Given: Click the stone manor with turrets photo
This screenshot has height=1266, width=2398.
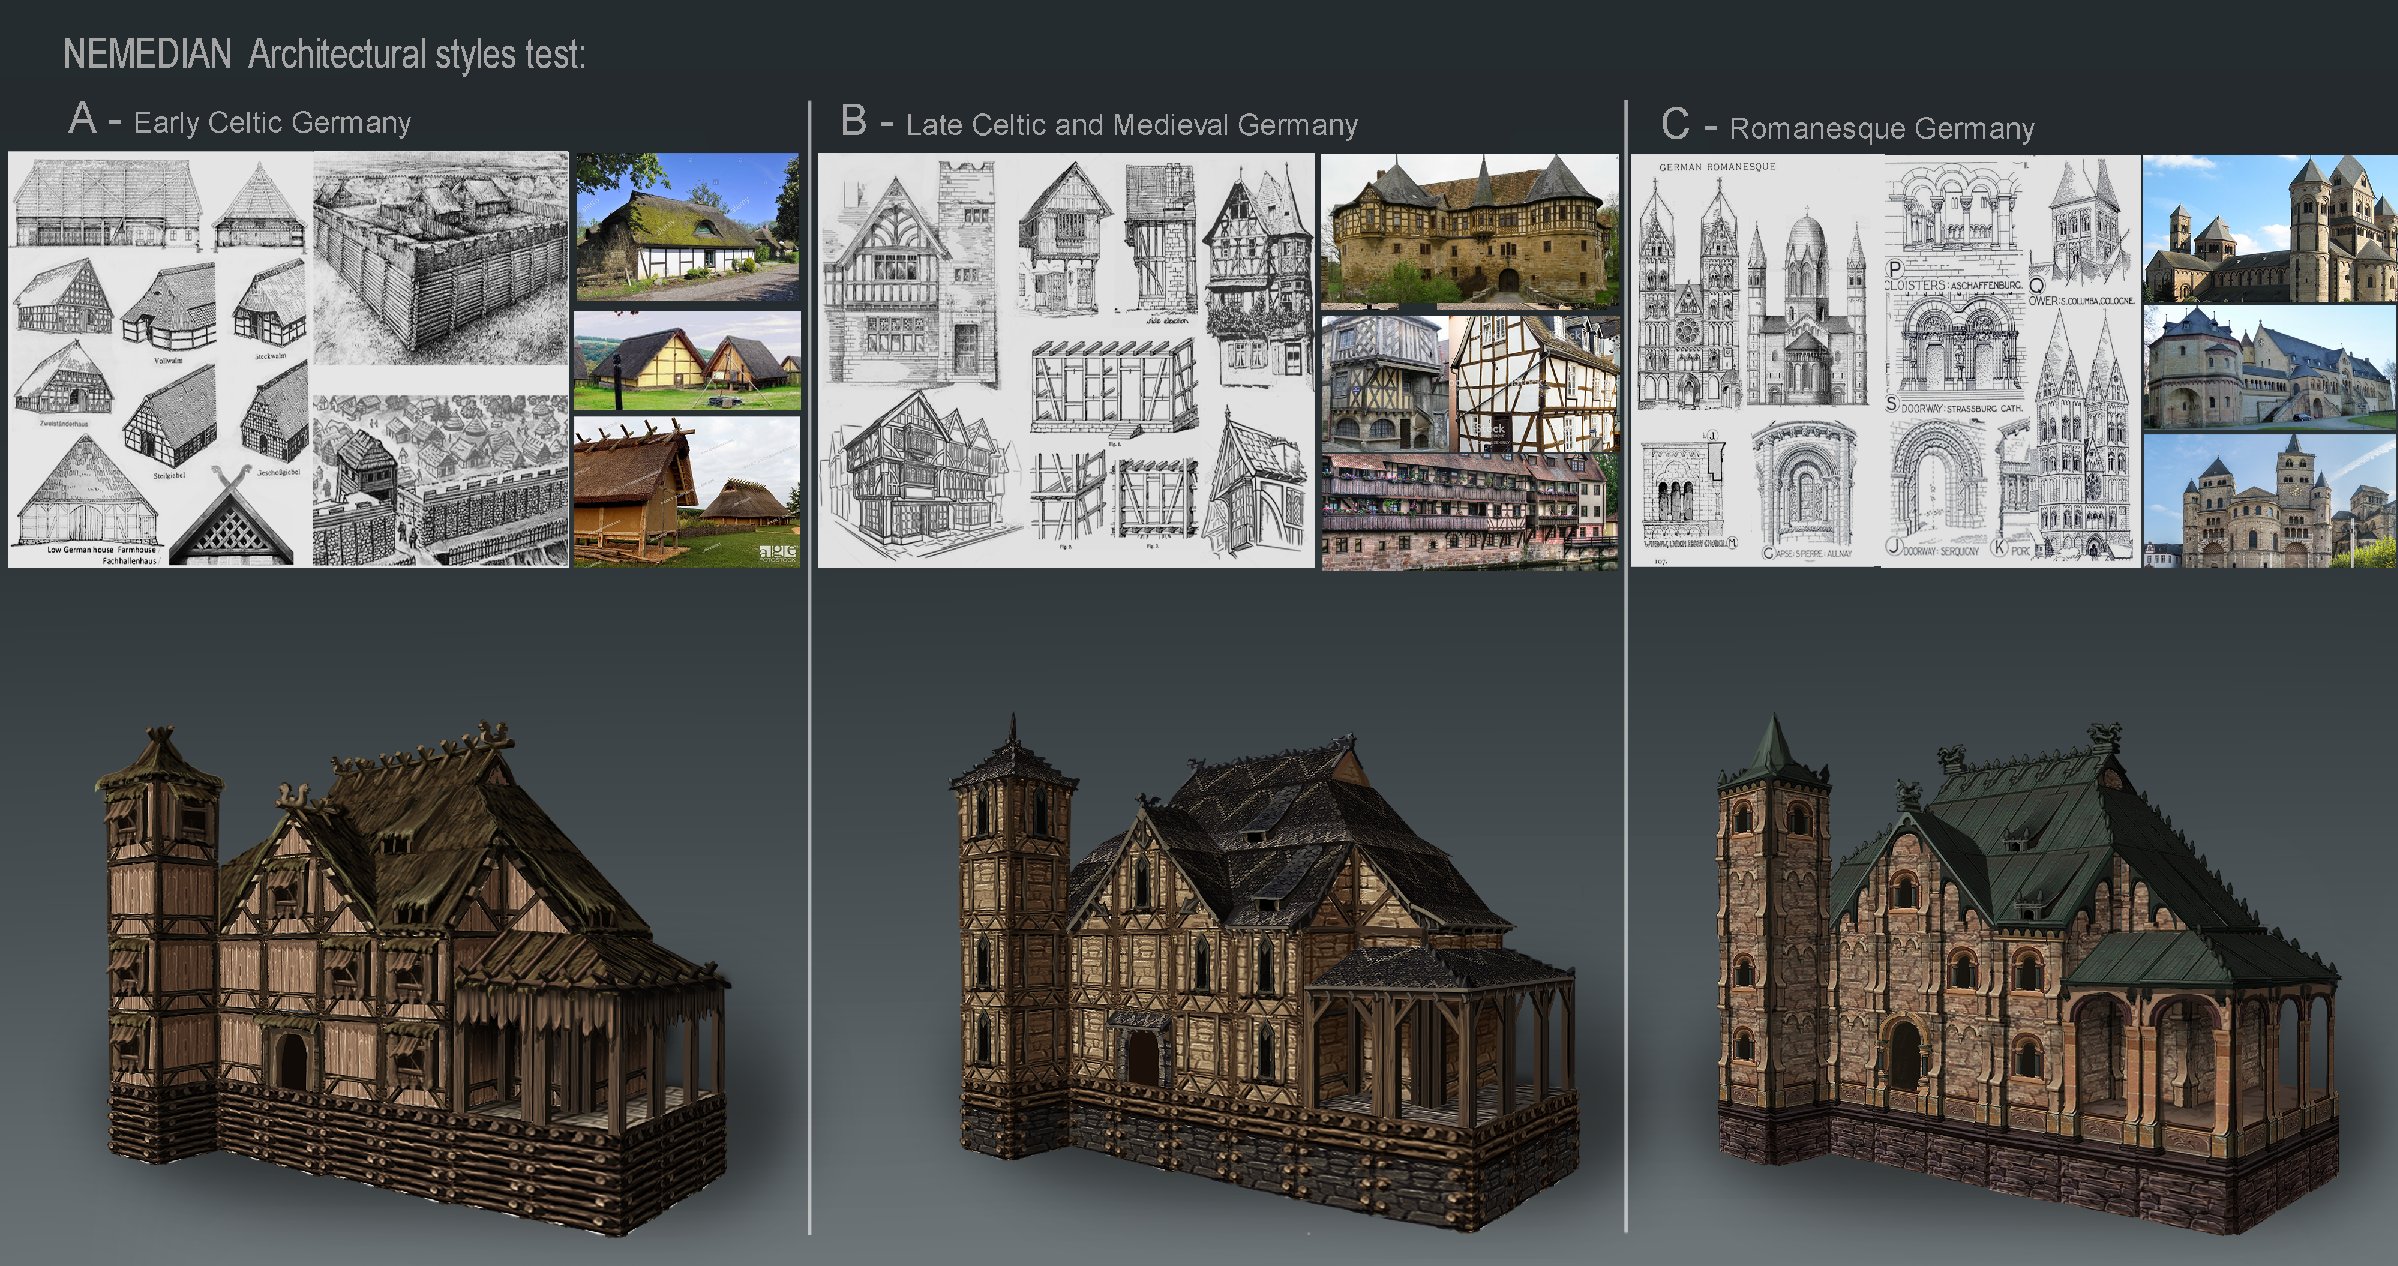Looking at the screenshot, I should click(1469, 229).
